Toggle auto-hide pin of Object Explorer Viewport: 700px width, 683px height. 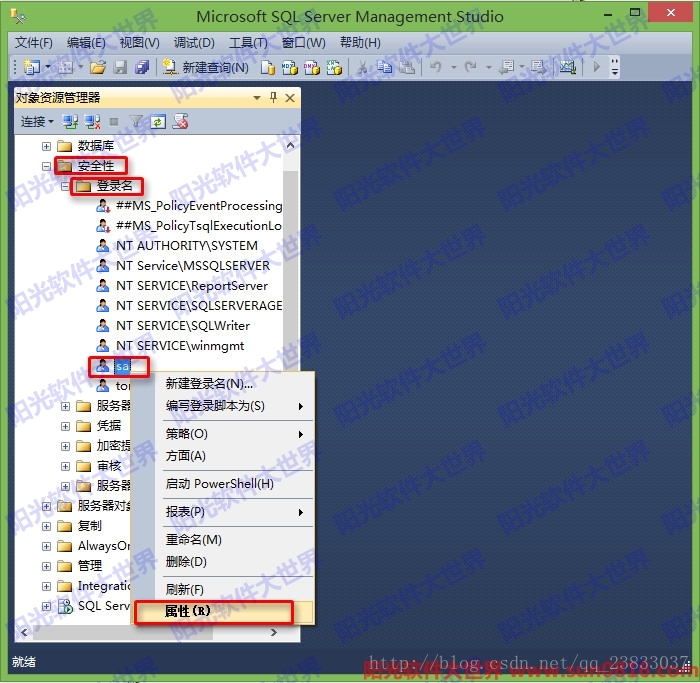pos(273,97)
